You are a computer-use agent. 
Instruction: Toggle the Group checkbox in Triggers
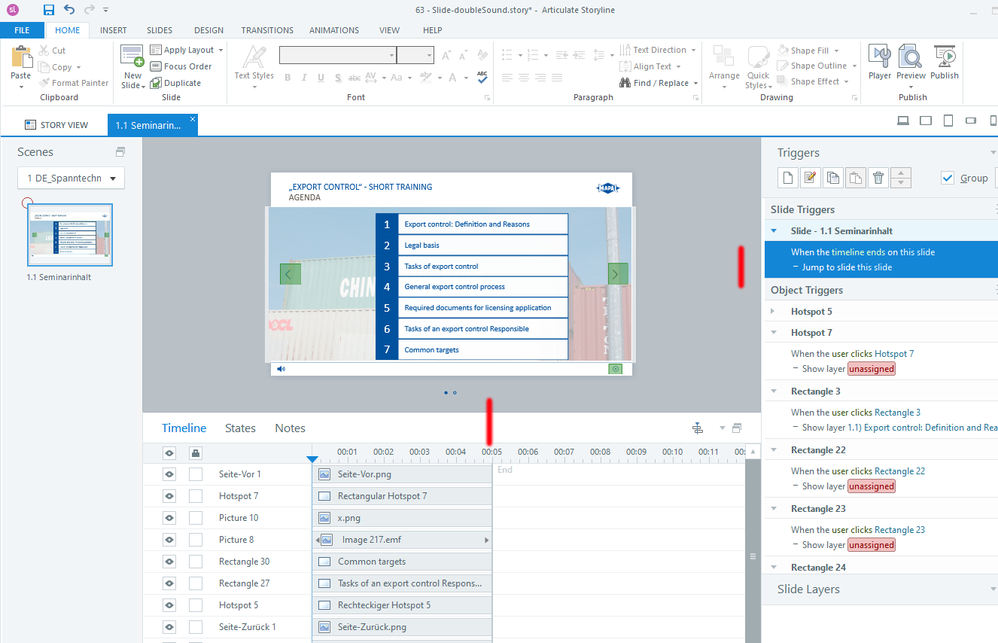(x=948, y=178)
